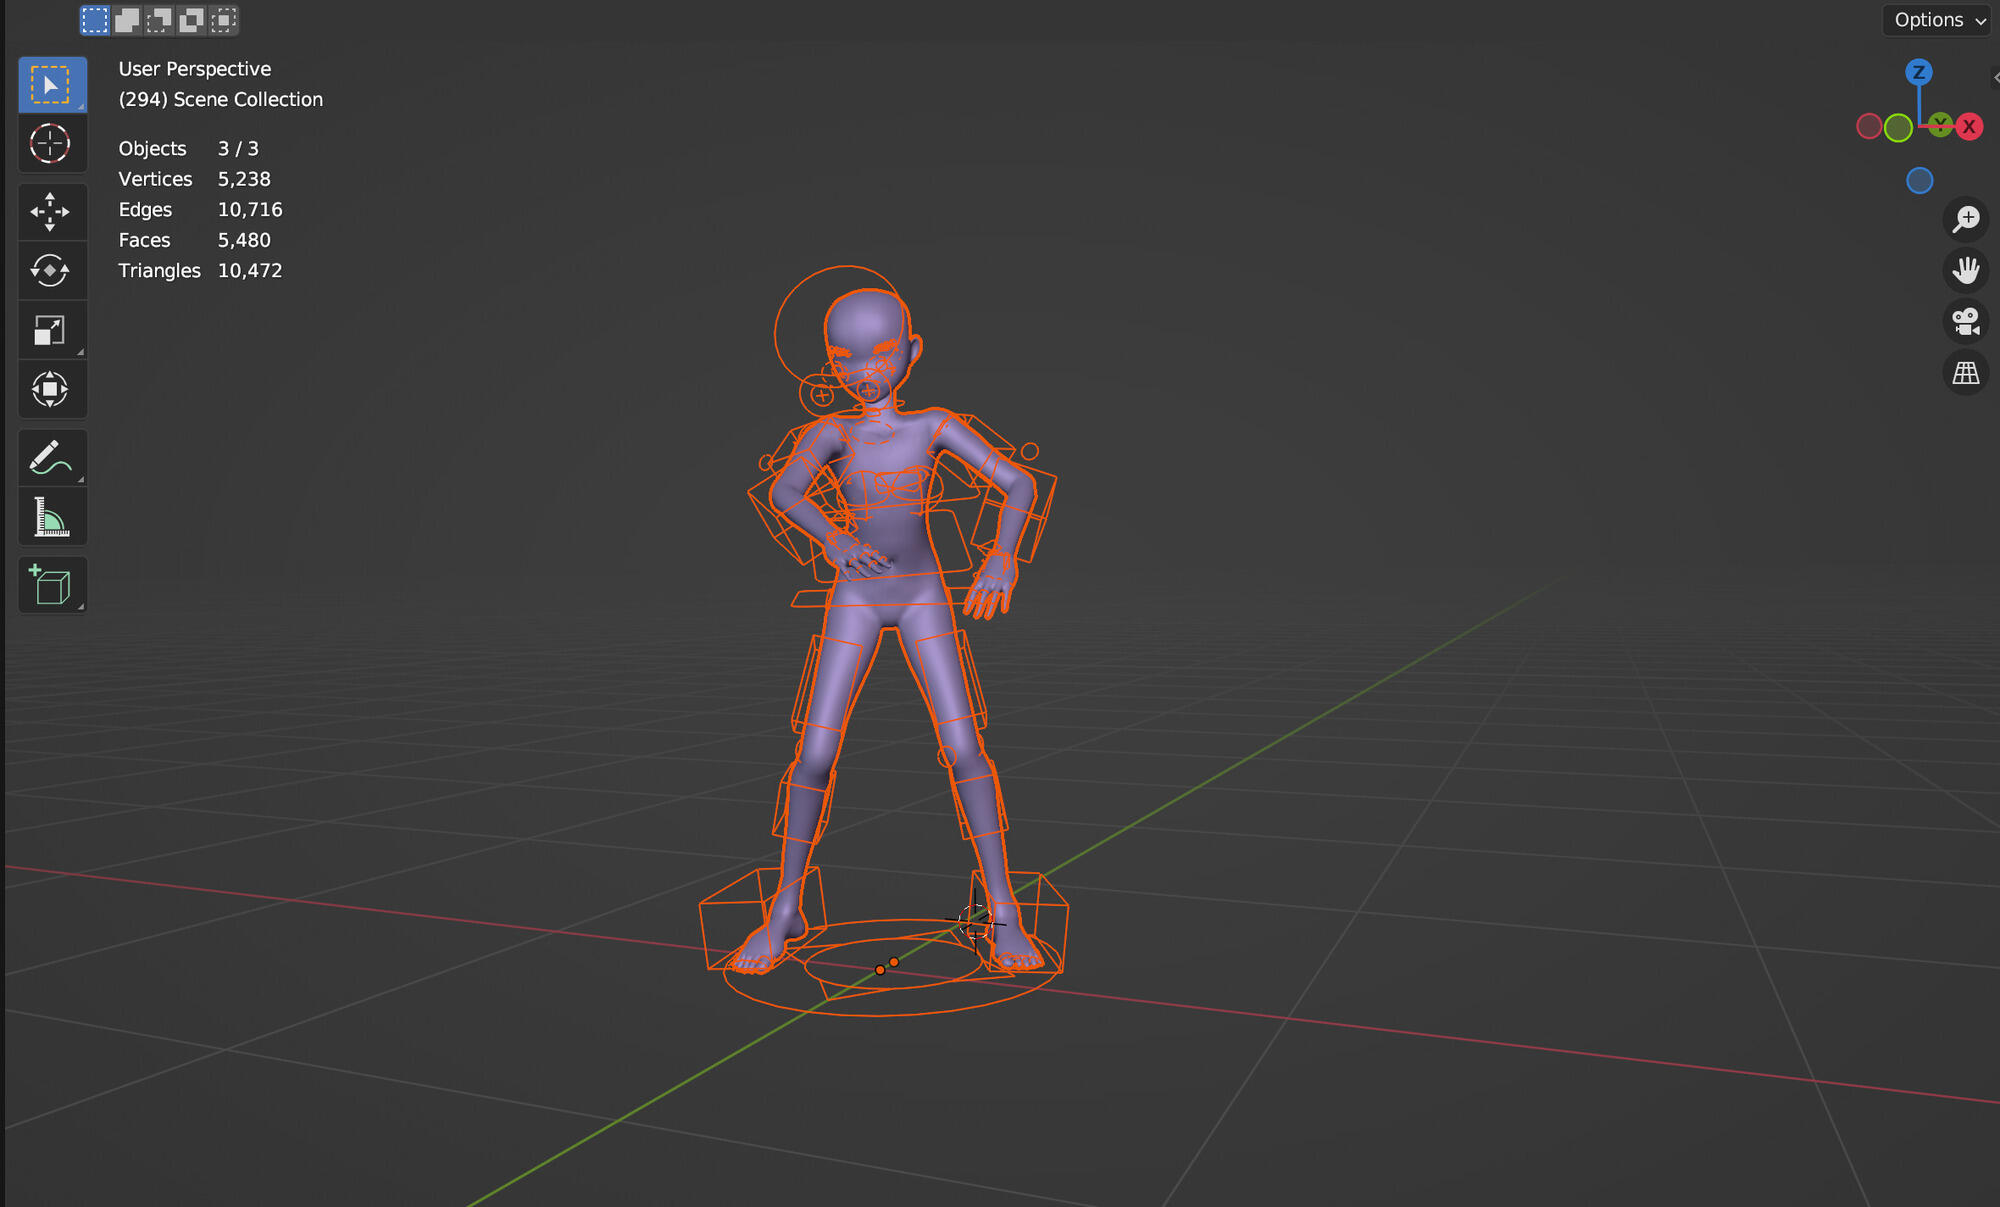Image resolution: width=2000 pixels, height=1207 pixels.
Task: Set selection mode to invert
Action: tap(191, 20)
